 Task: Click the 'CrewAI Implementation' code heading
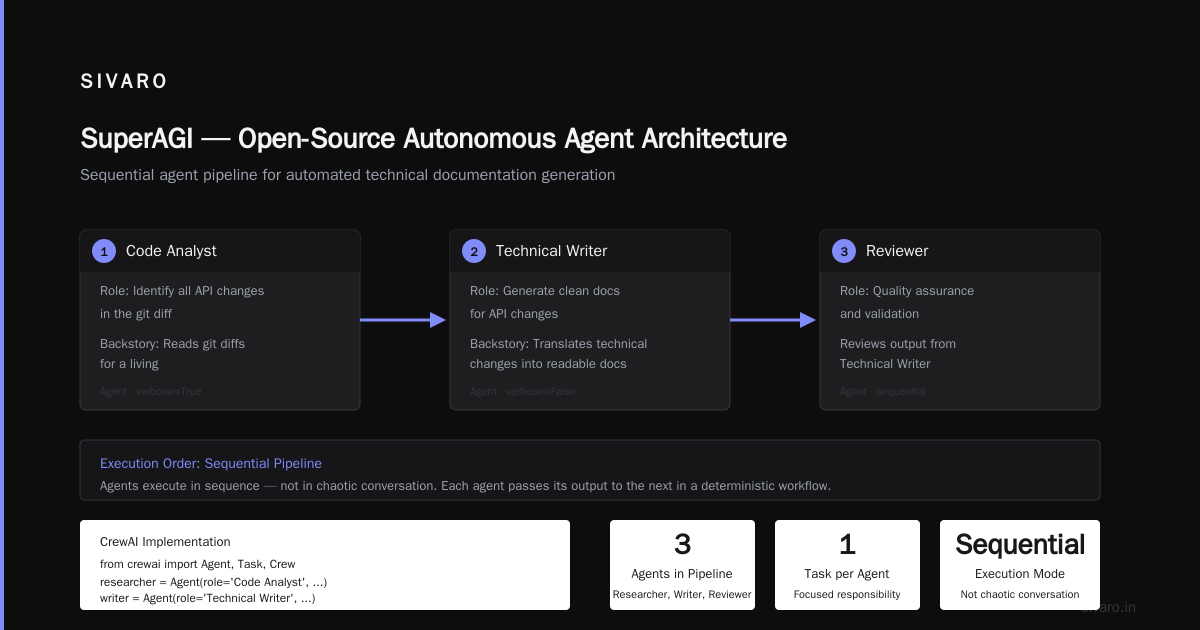pyautogui.click(x=165, y=542)
